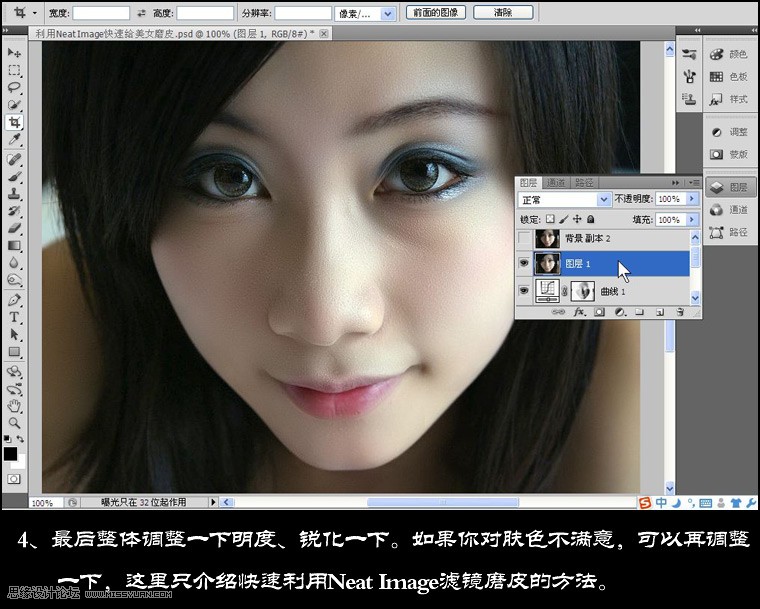760x609 pixels.
Task: Select the 3D Rotate tool
Action: pyautogui.click(x=14, y=372)
